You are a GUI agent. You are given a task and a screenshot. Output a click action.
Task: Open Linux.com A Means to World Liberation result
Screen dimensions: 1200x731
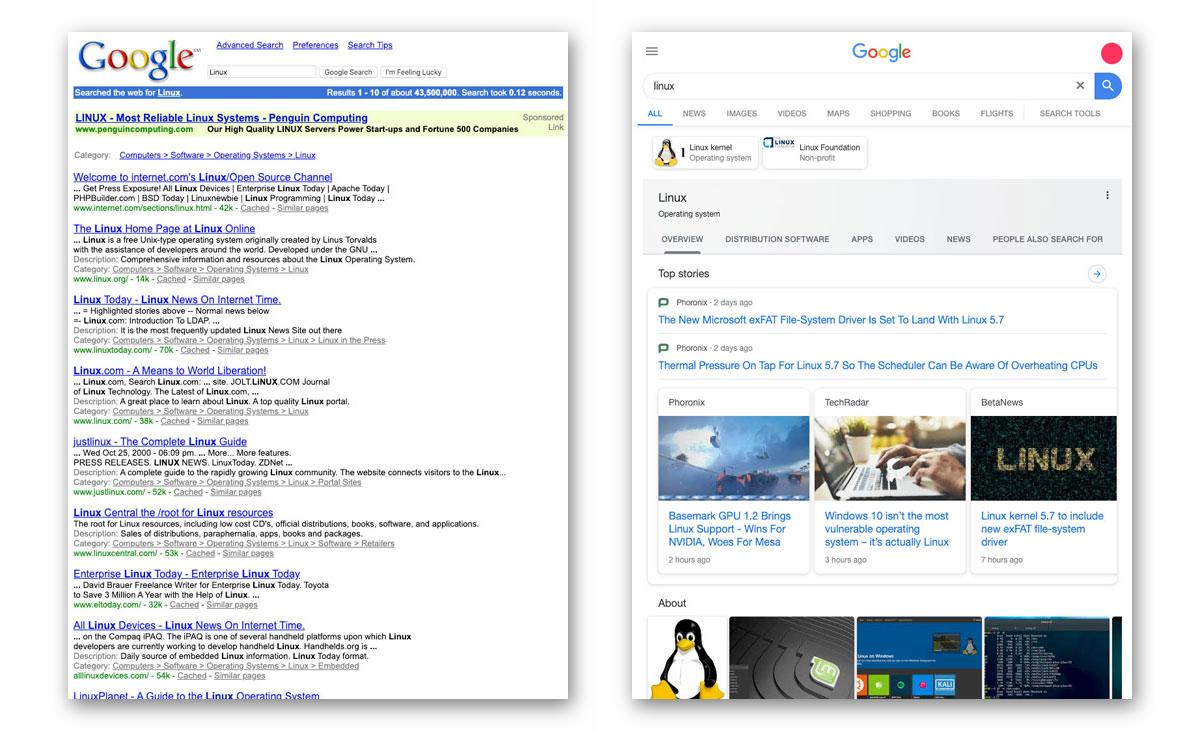[169, 370]
